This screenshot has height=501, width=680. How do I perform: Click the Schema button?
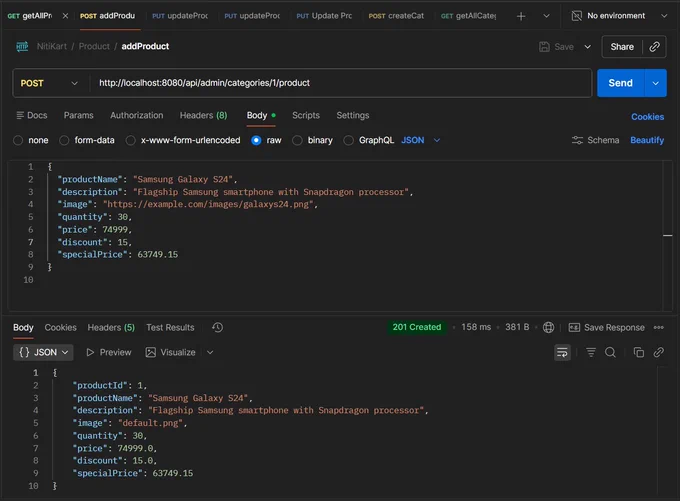tap(595, 140)
